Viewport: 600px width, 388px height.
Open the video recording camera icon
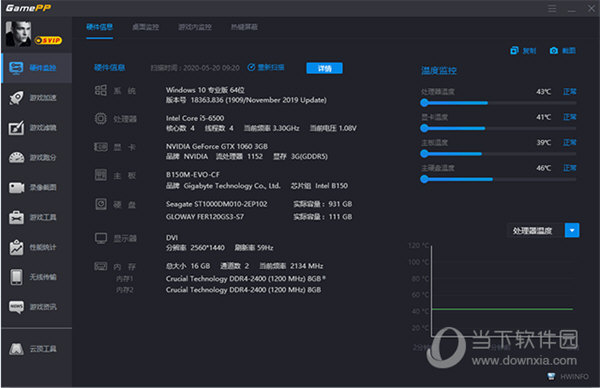pos(16,187)
